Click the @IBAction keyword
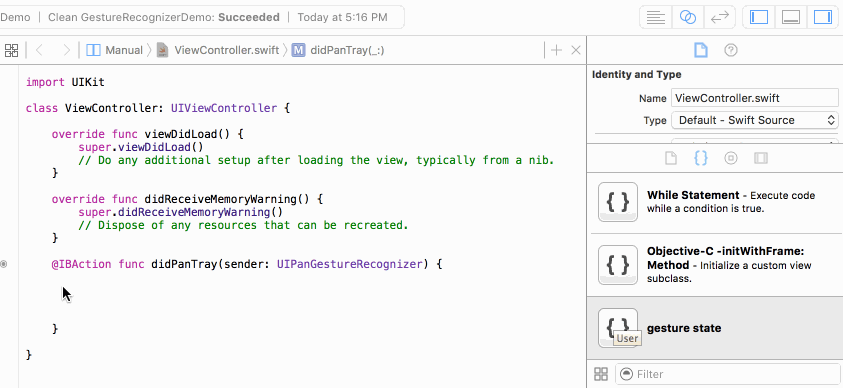The width and height of the screenshot is (843, 388). coord(81,264)
